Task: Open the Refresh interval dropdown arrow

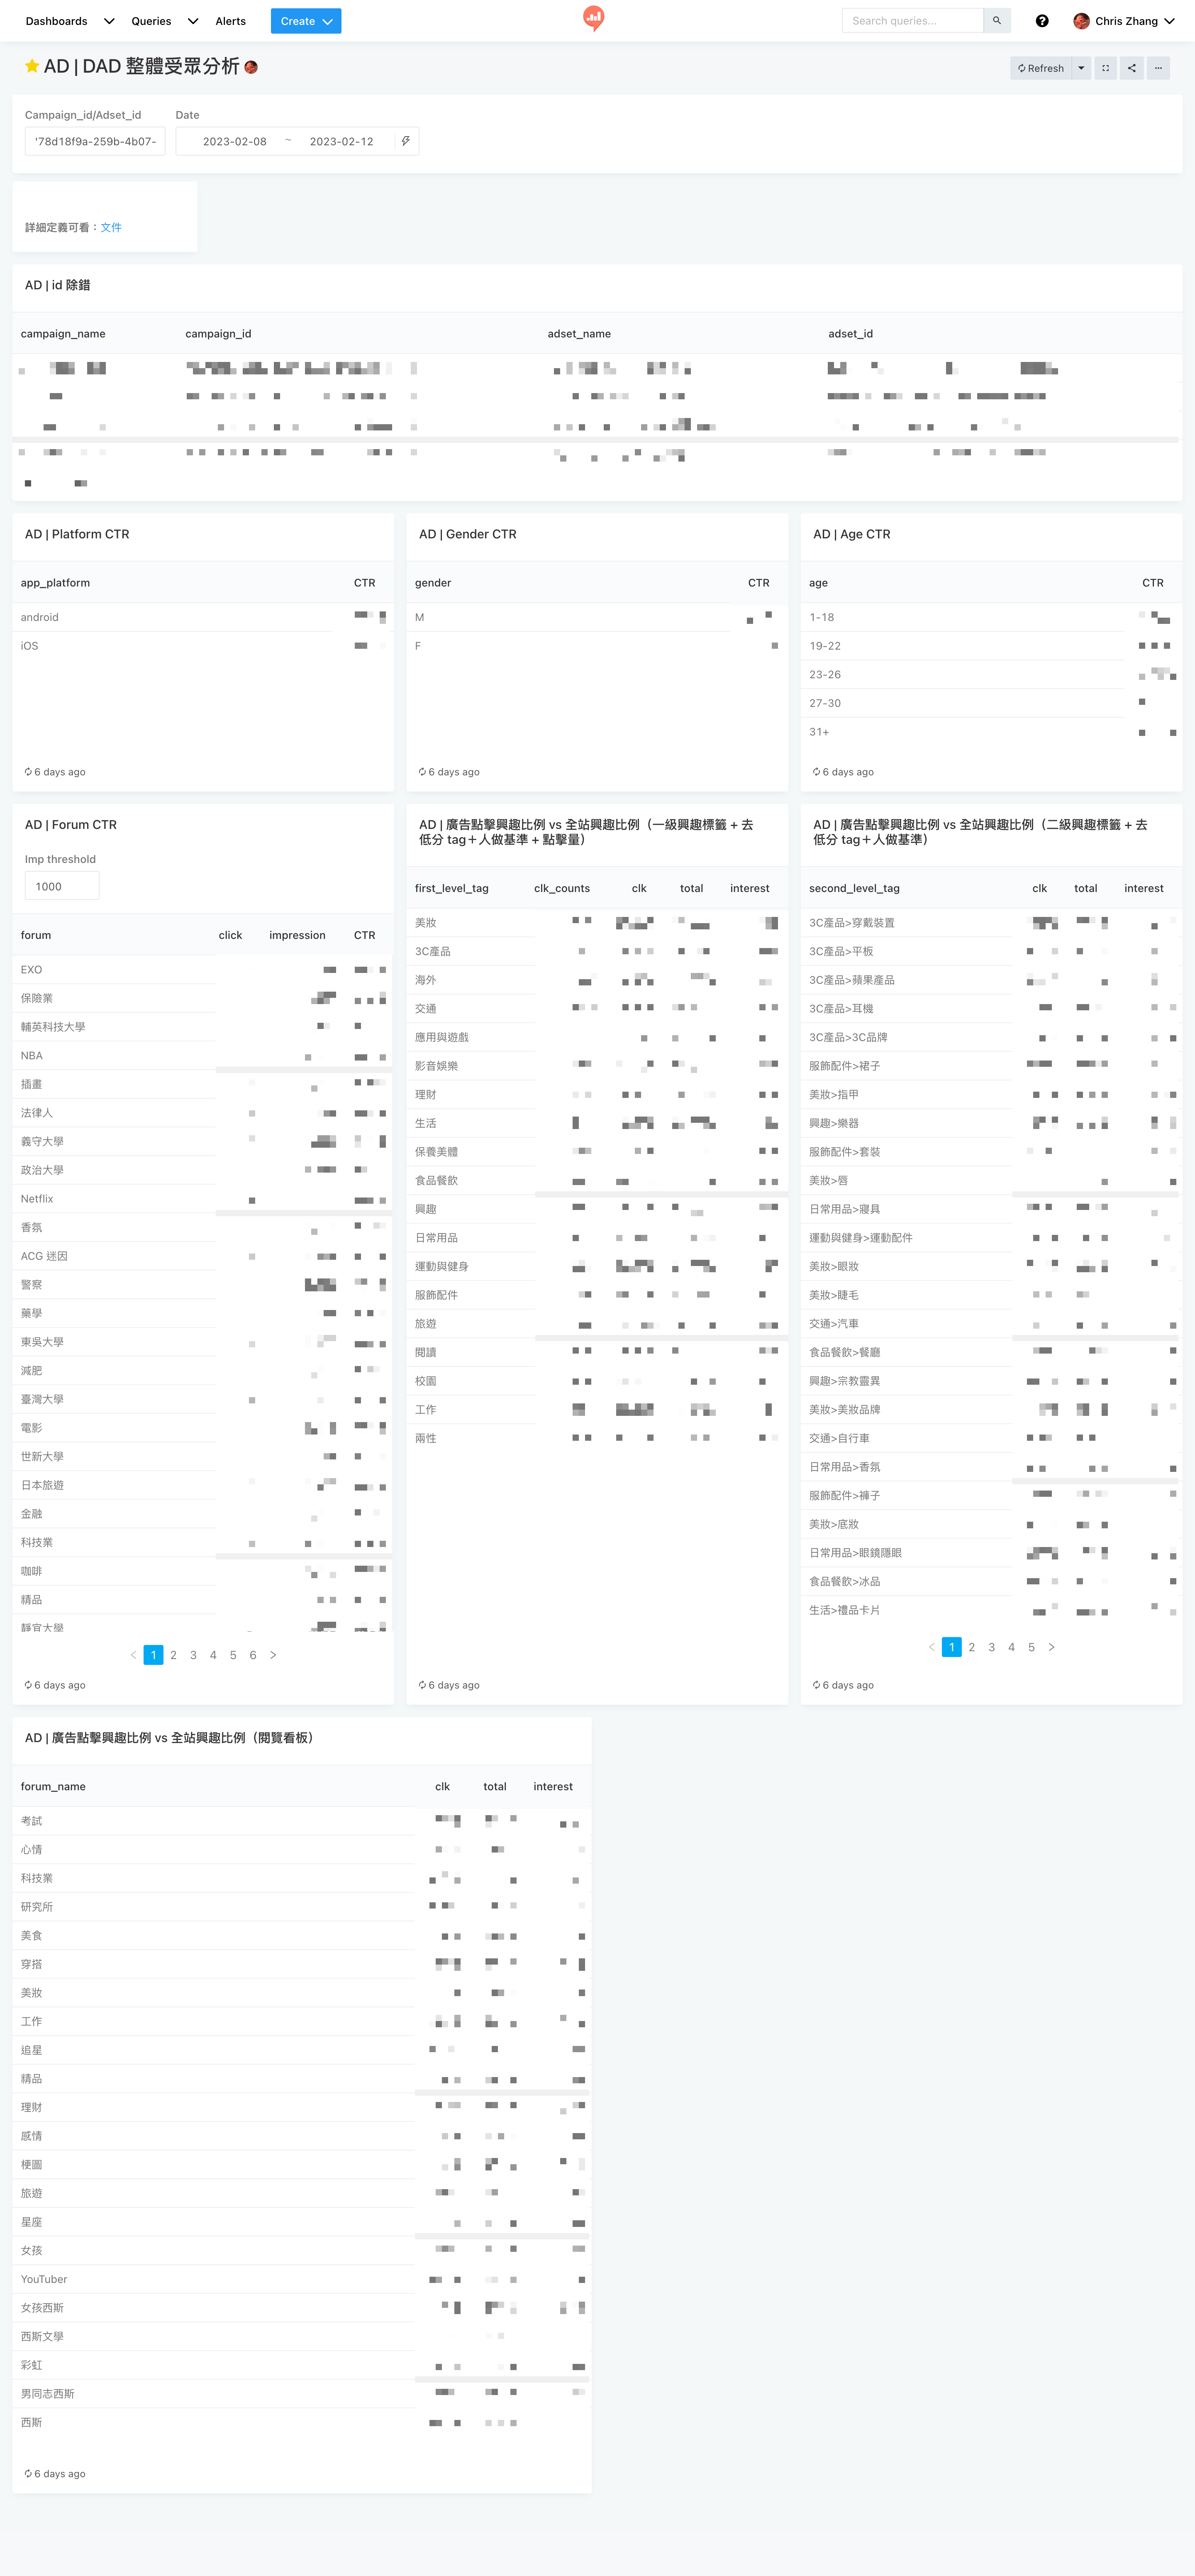Action: click(1081, 68)
